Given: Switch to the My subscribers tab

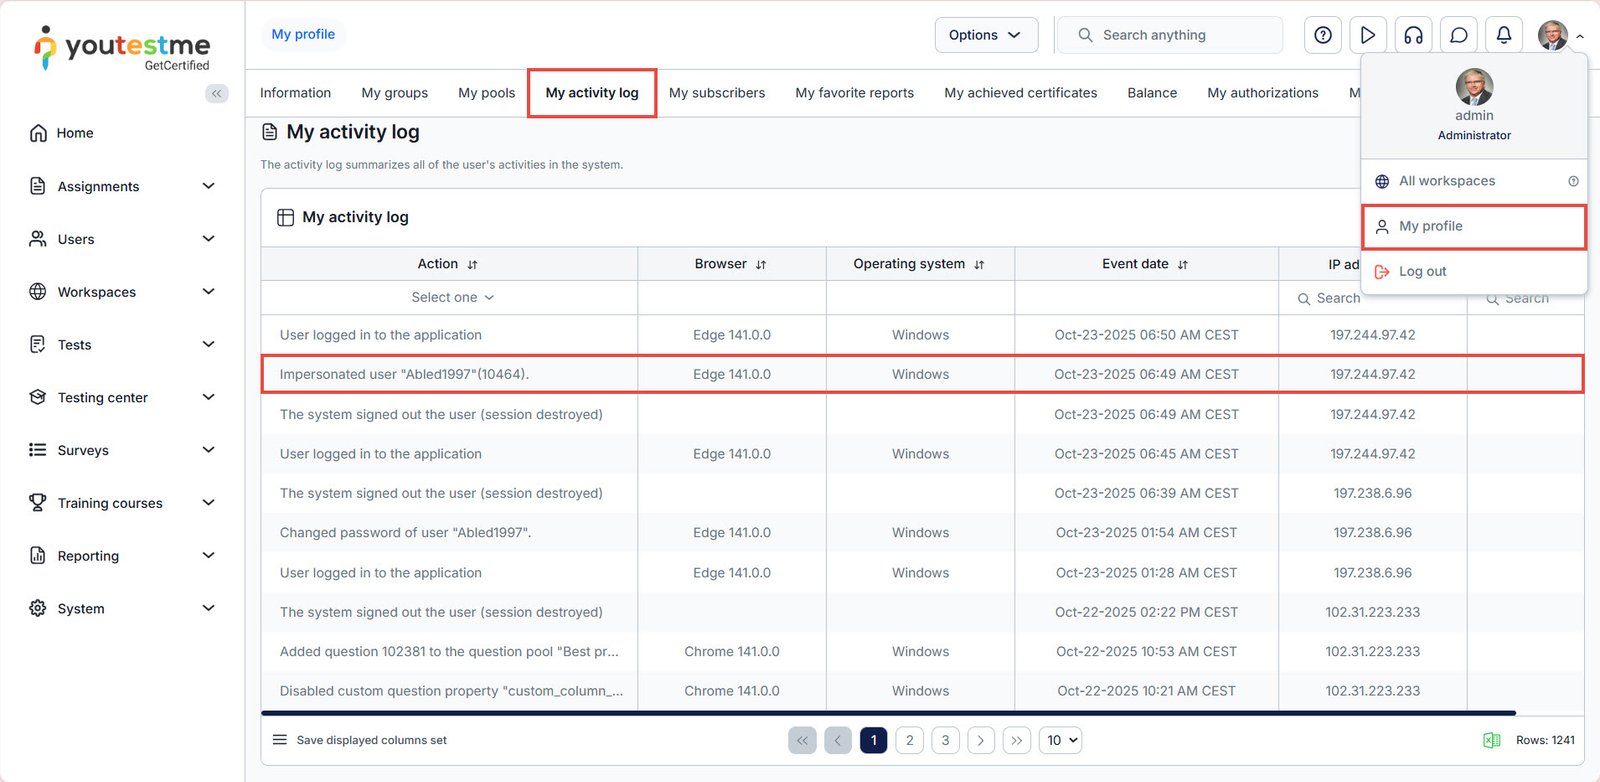Looking at the screenshot, I should [x=716, y=93].
